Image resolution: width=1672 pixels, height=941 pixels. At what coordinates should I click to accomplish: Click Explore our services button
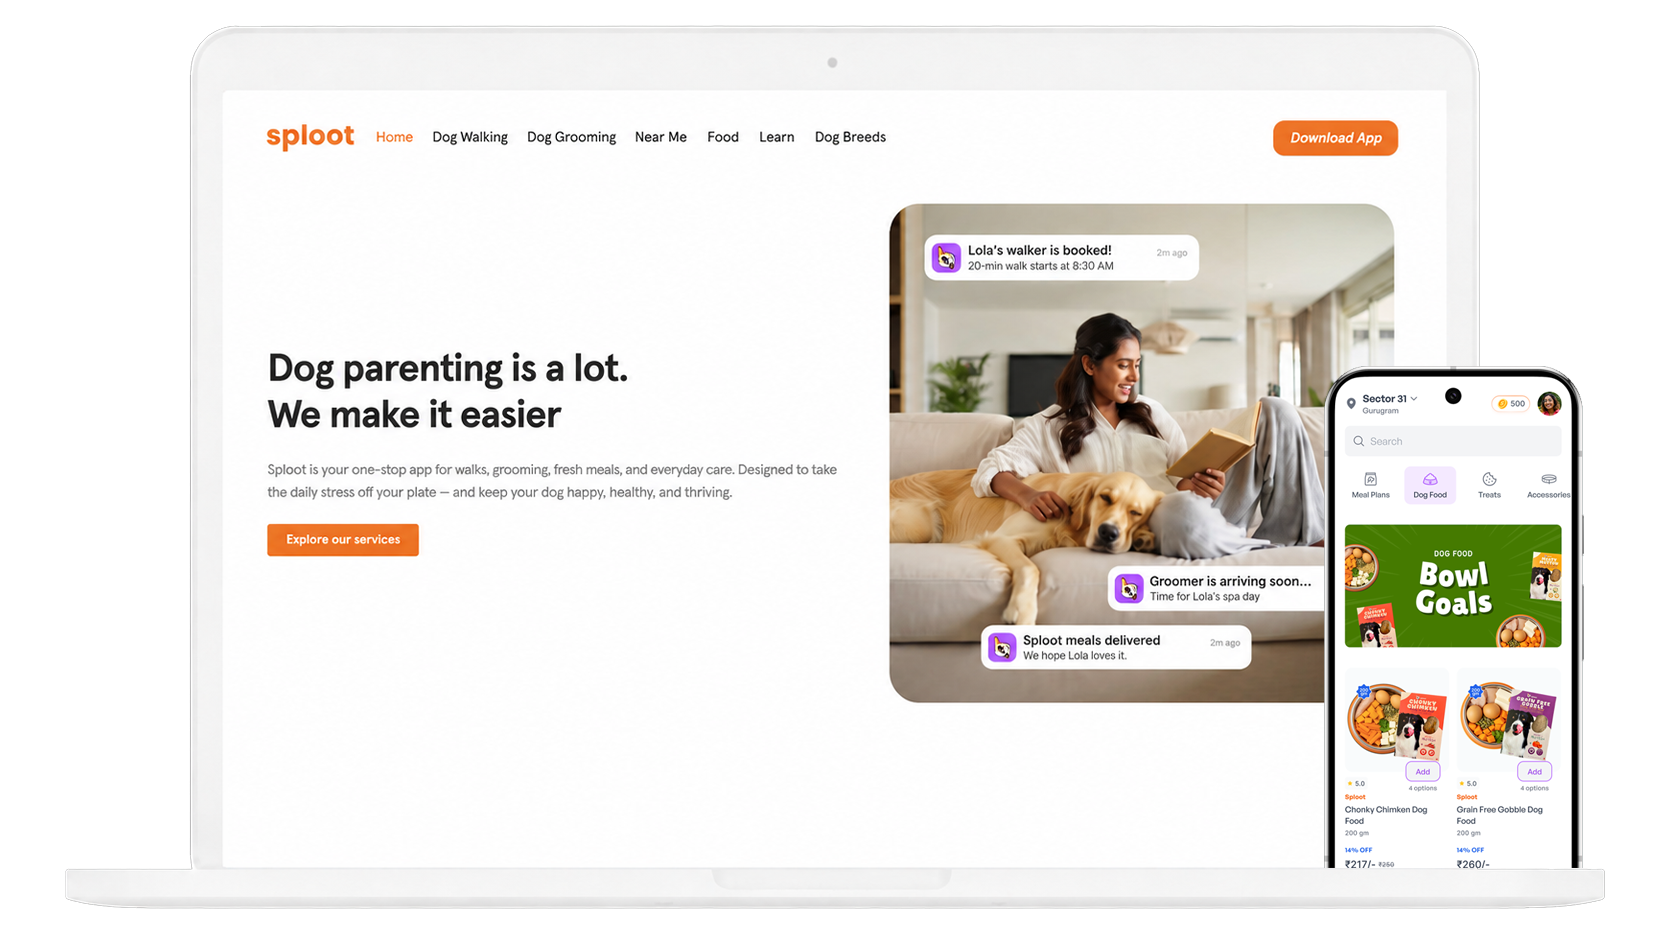point(343,540)
